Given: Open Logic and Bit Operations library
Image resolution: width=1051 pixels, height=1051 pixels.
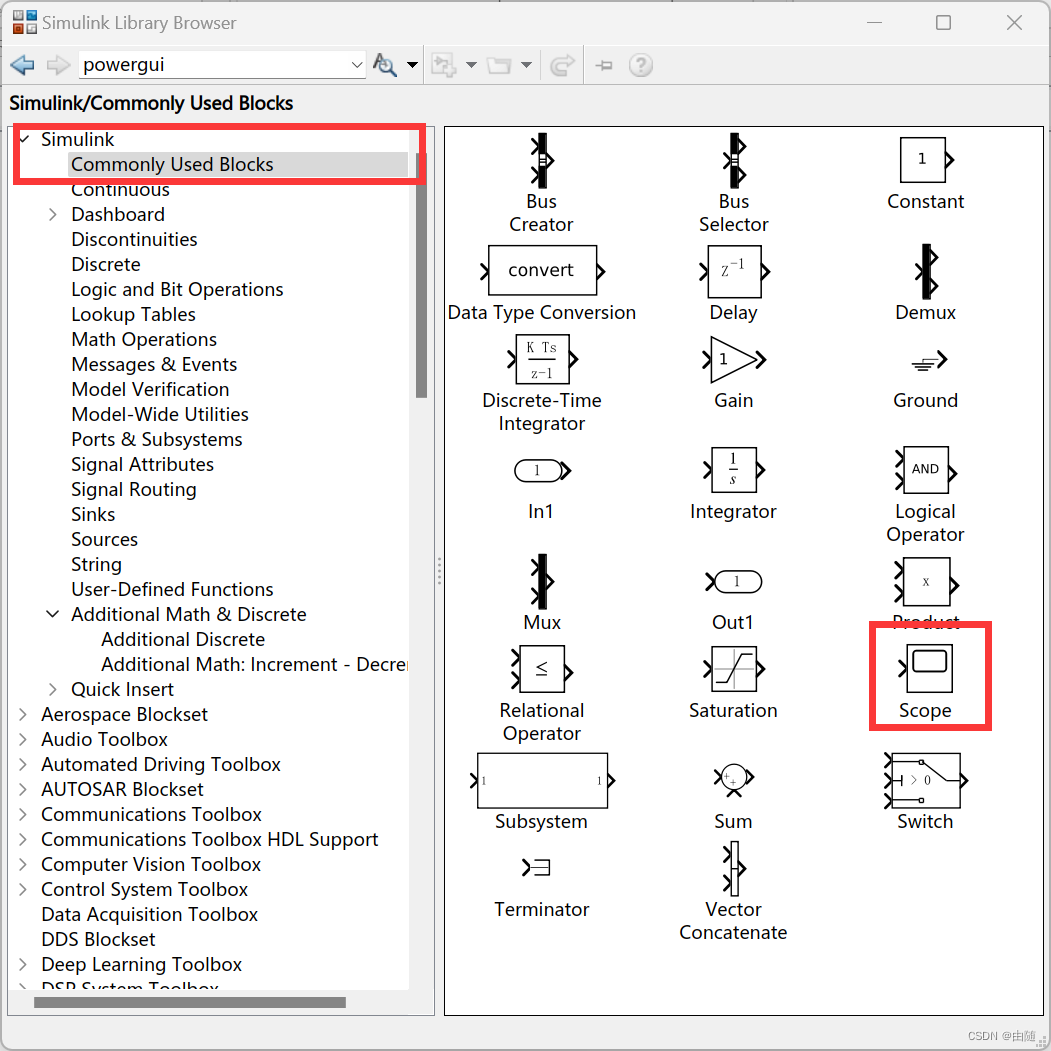Looking at the screenshot, I should pyautogui.click(x=177, y=289).
